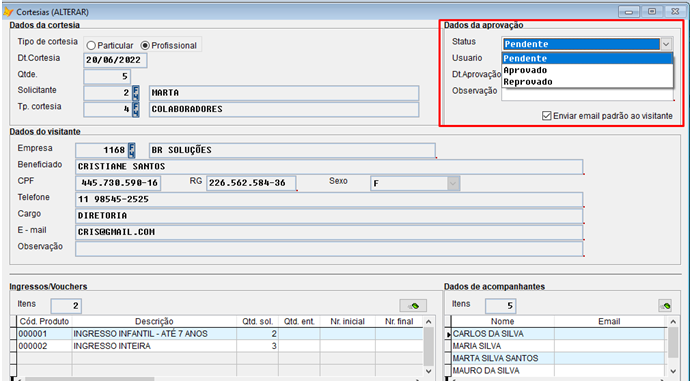690x386 pixels.
Task: Open the Sexo dropdown
Action: 453,183
